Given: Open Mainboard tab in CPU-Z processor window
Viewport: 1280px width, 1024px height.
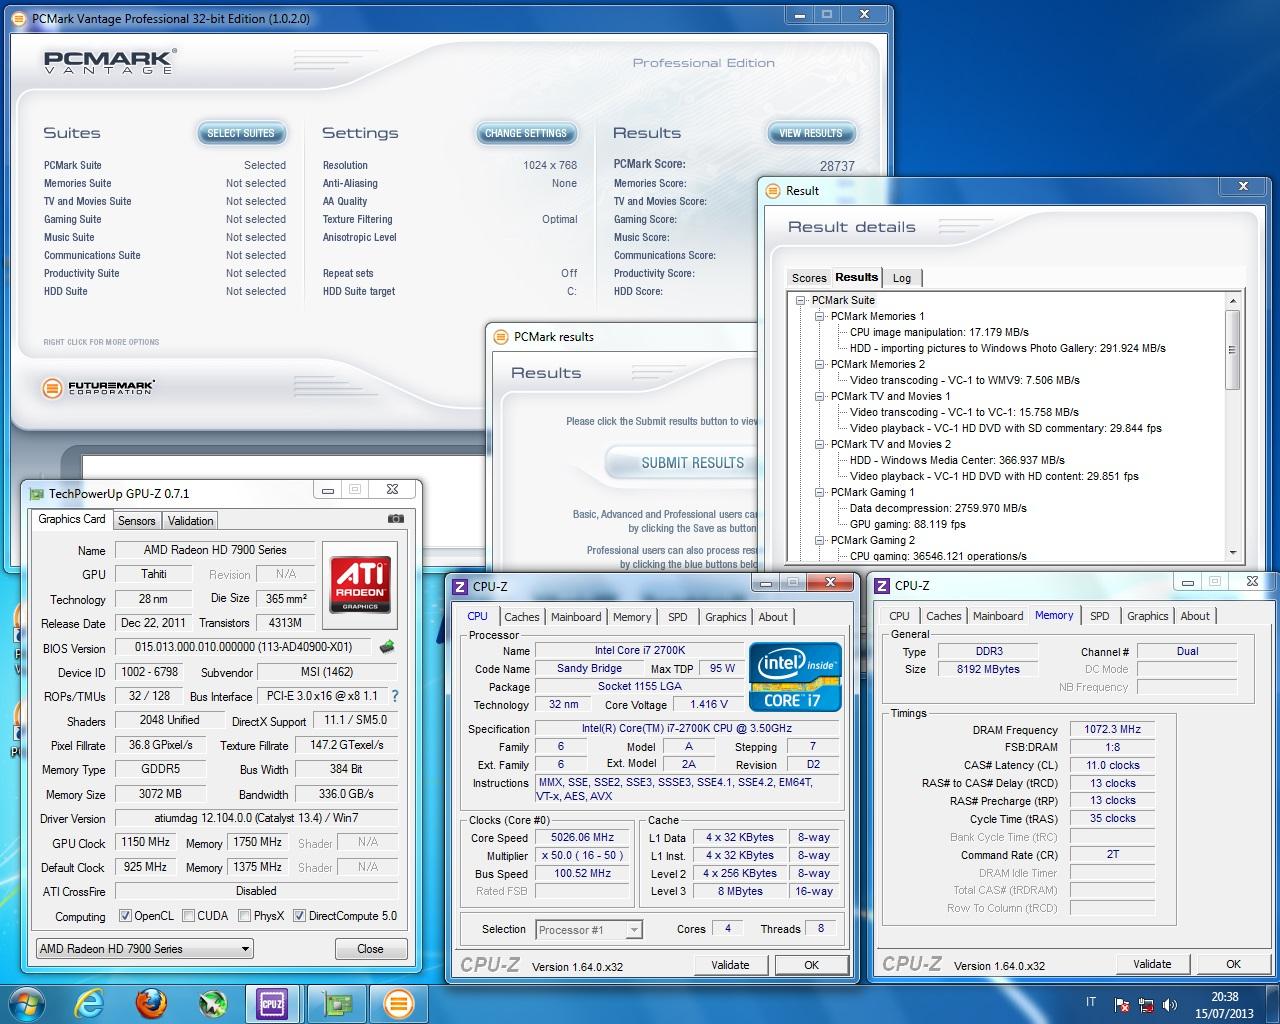Looking at the screenshot, I should 576,617.
